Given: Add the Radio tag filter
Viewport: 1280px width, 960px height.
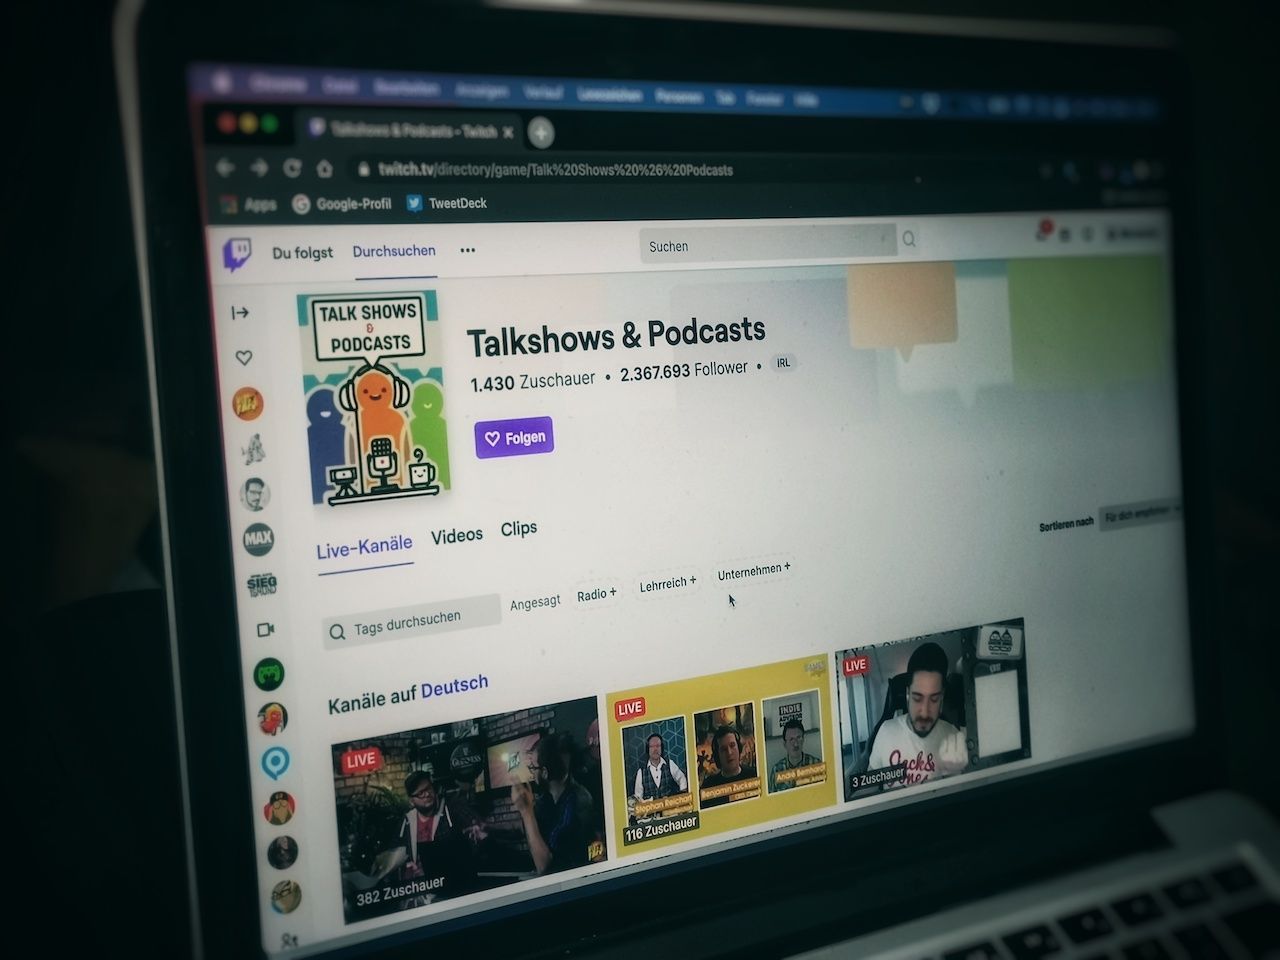Looking at the screenshot, I should click(x=596, y=594).
